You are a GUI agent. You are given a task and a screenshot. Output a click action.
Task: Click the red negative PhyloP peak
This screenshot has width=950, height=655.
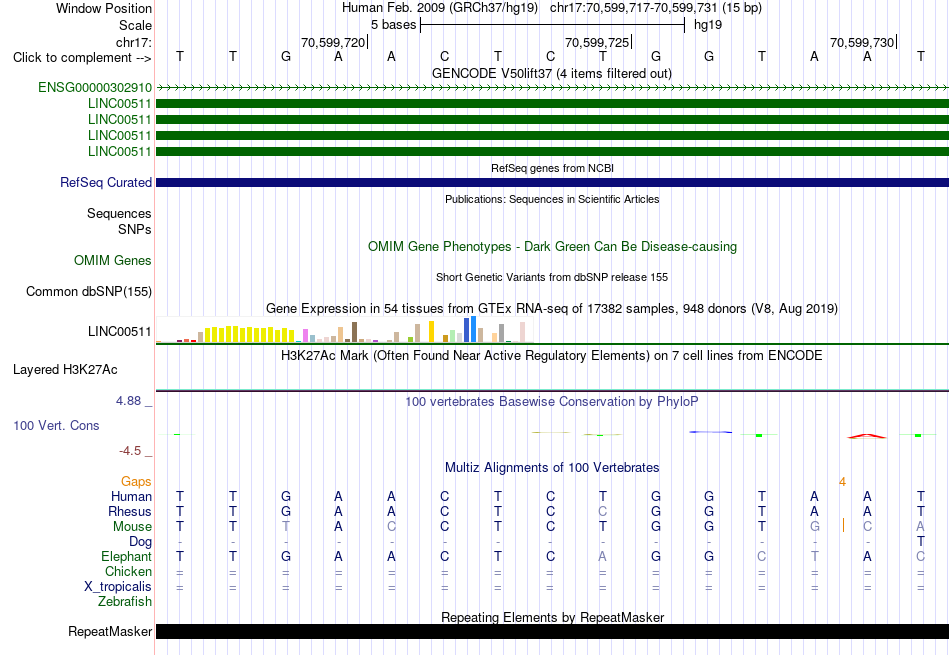pyautogui.click(x=866, y=436)
